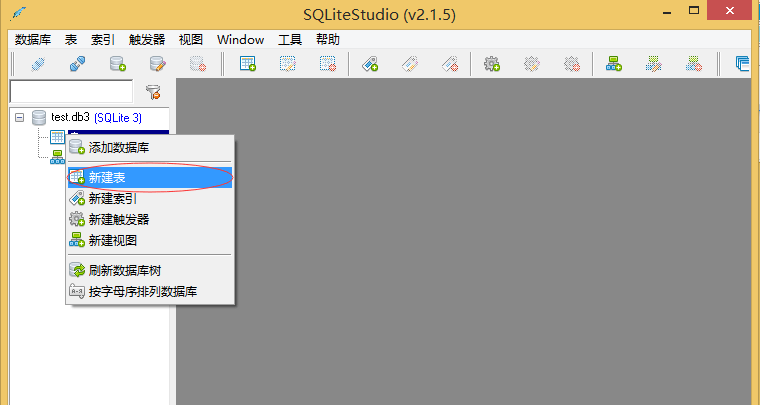Open the 触发器 menu
The image size is (760, 405).
tap(147, 40)
